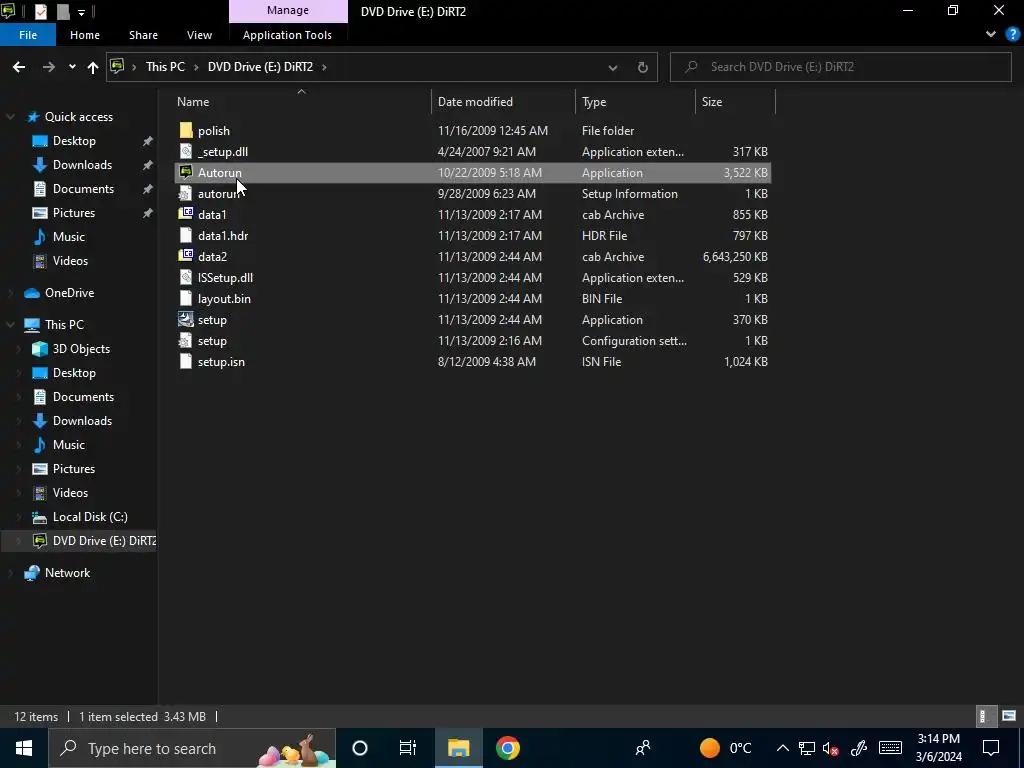Click the Manage contextual tab

tap(288, 11)
